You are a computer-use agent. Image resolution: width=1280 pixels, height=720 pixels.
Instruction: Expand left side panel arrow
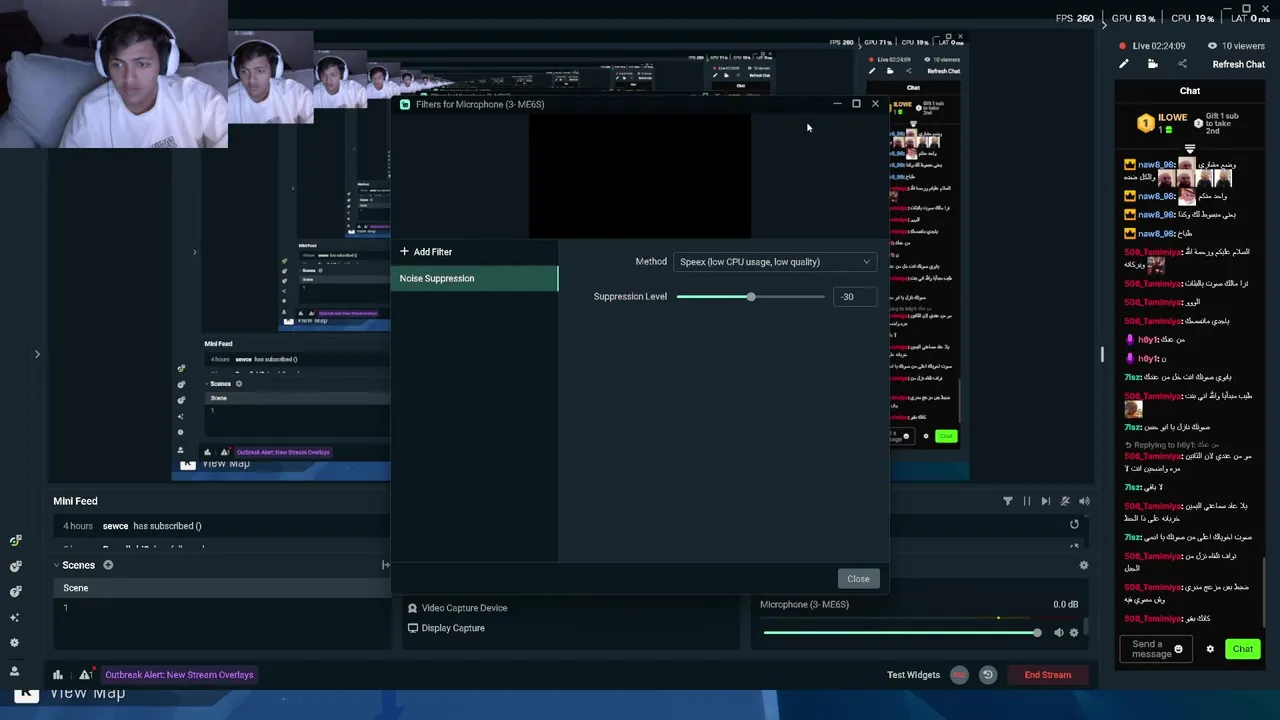point(37,353)
